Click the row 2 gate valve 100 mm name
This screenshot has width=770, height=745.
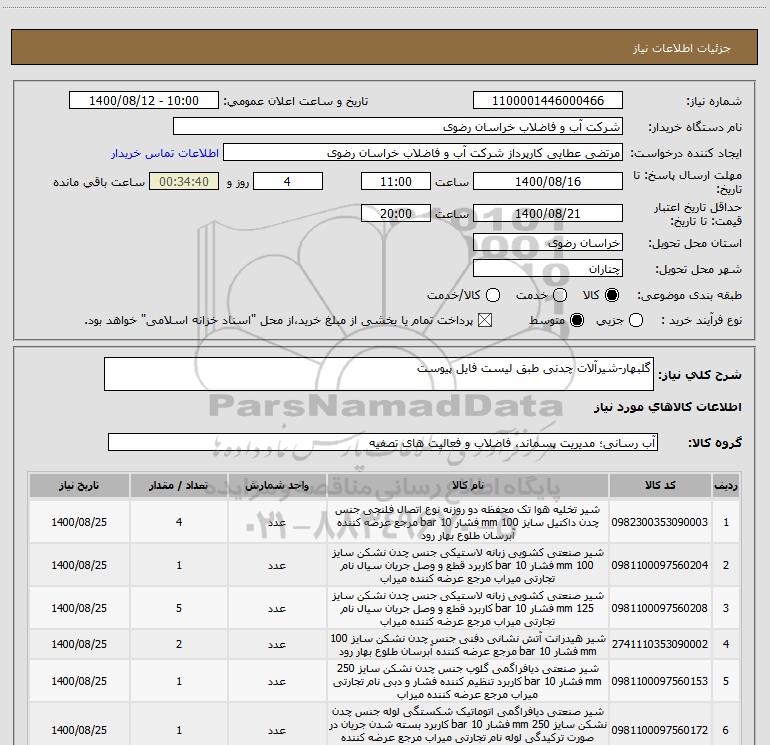tap(468, 565)
